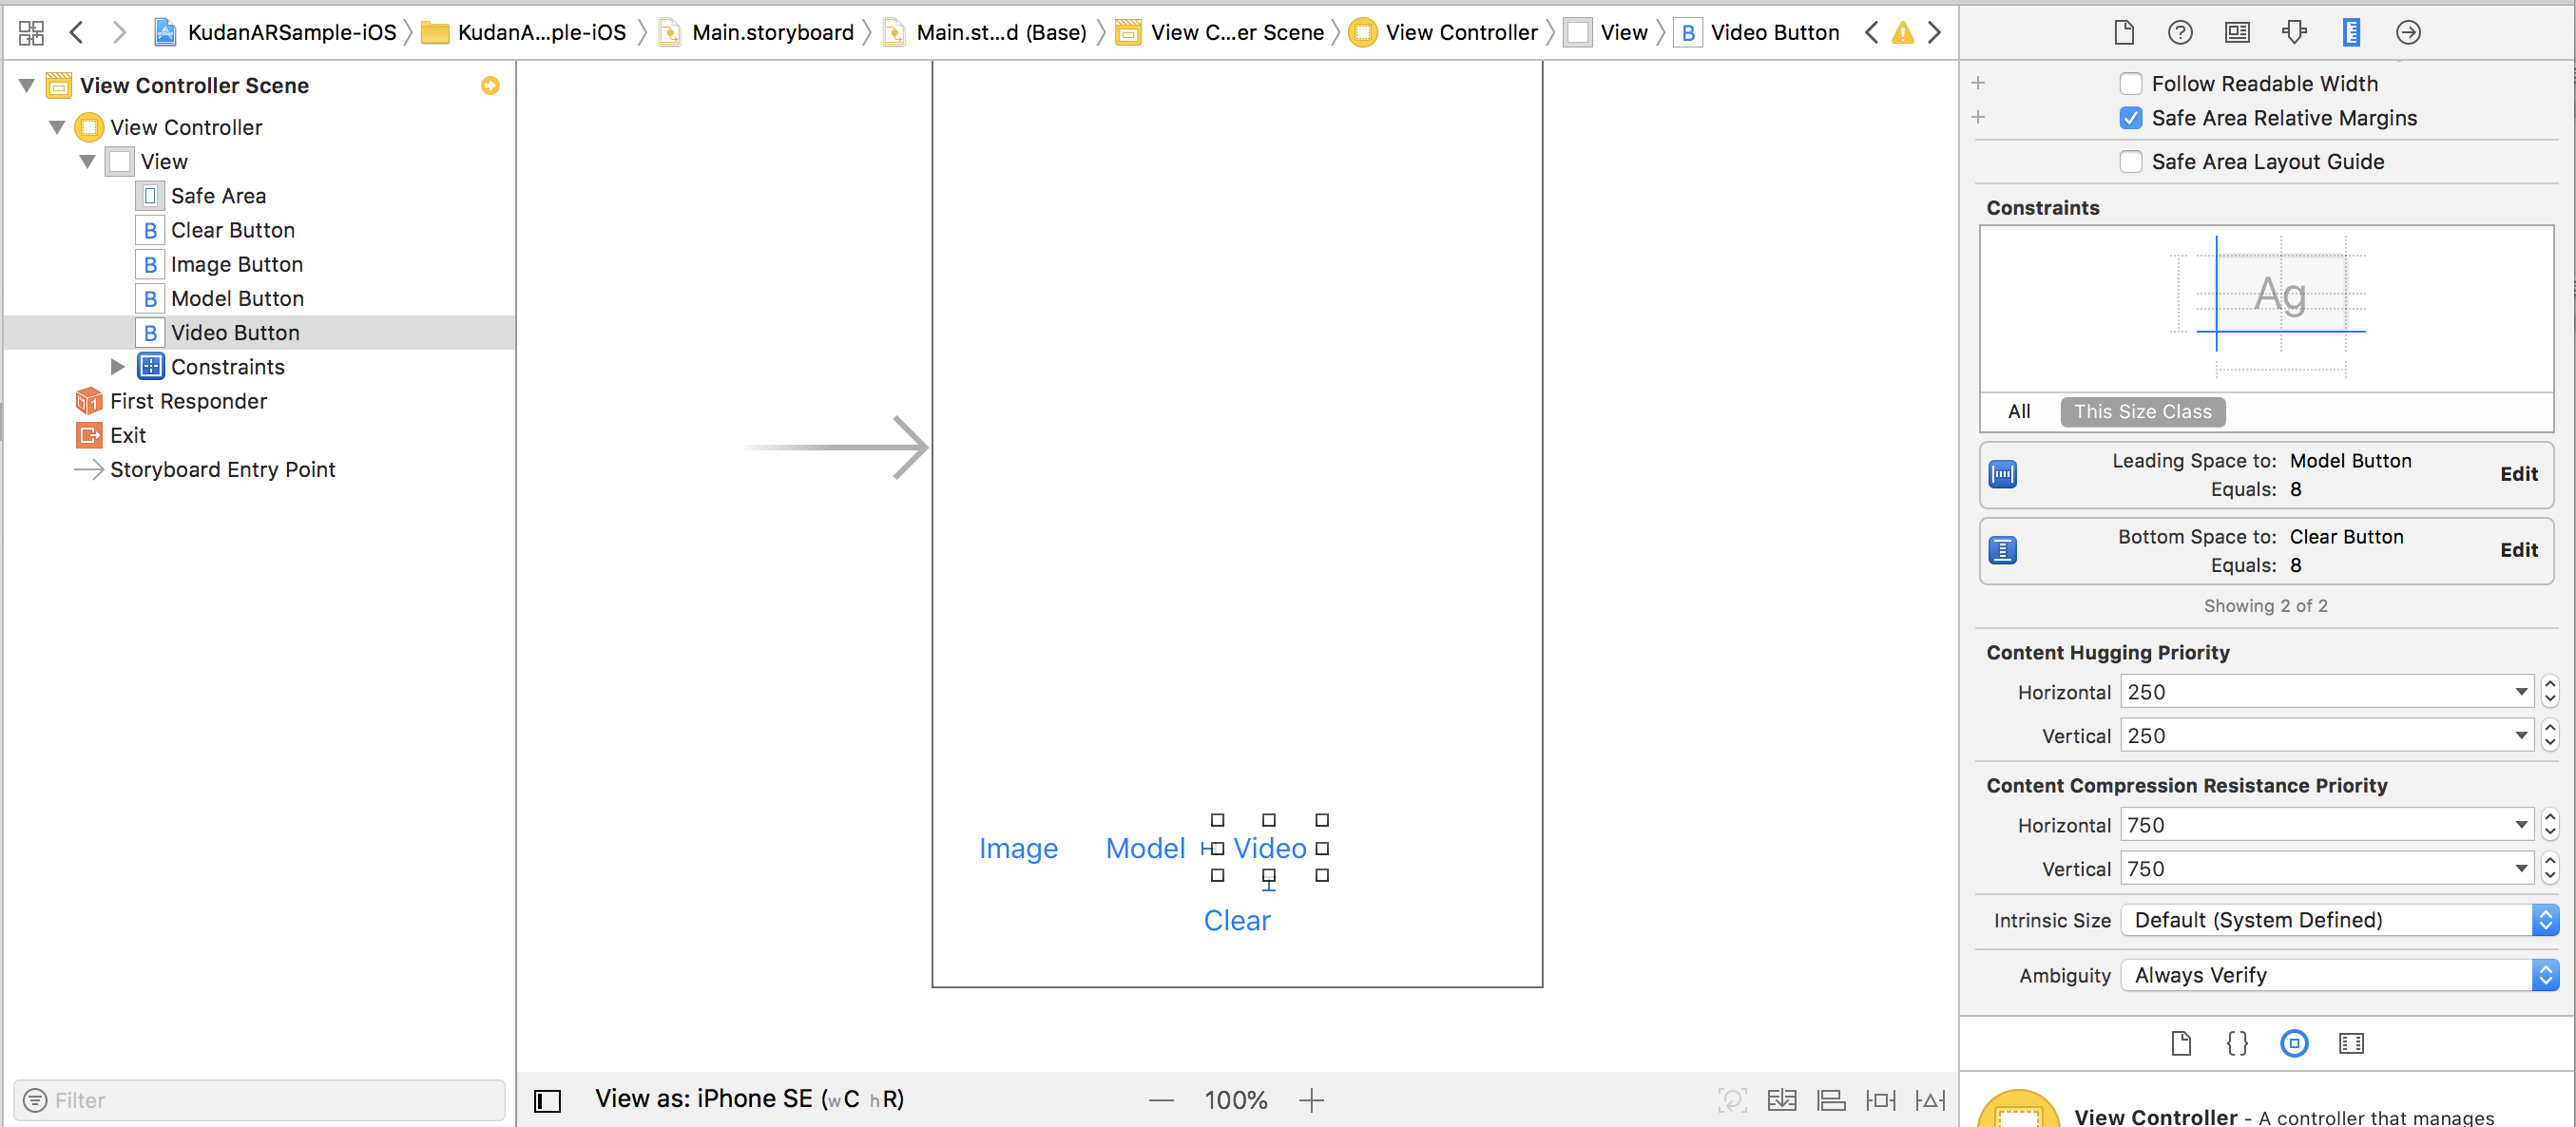Toggle the document outline panel
This screenshot has height=1127, width=2576.
(x=547, y=1100)
